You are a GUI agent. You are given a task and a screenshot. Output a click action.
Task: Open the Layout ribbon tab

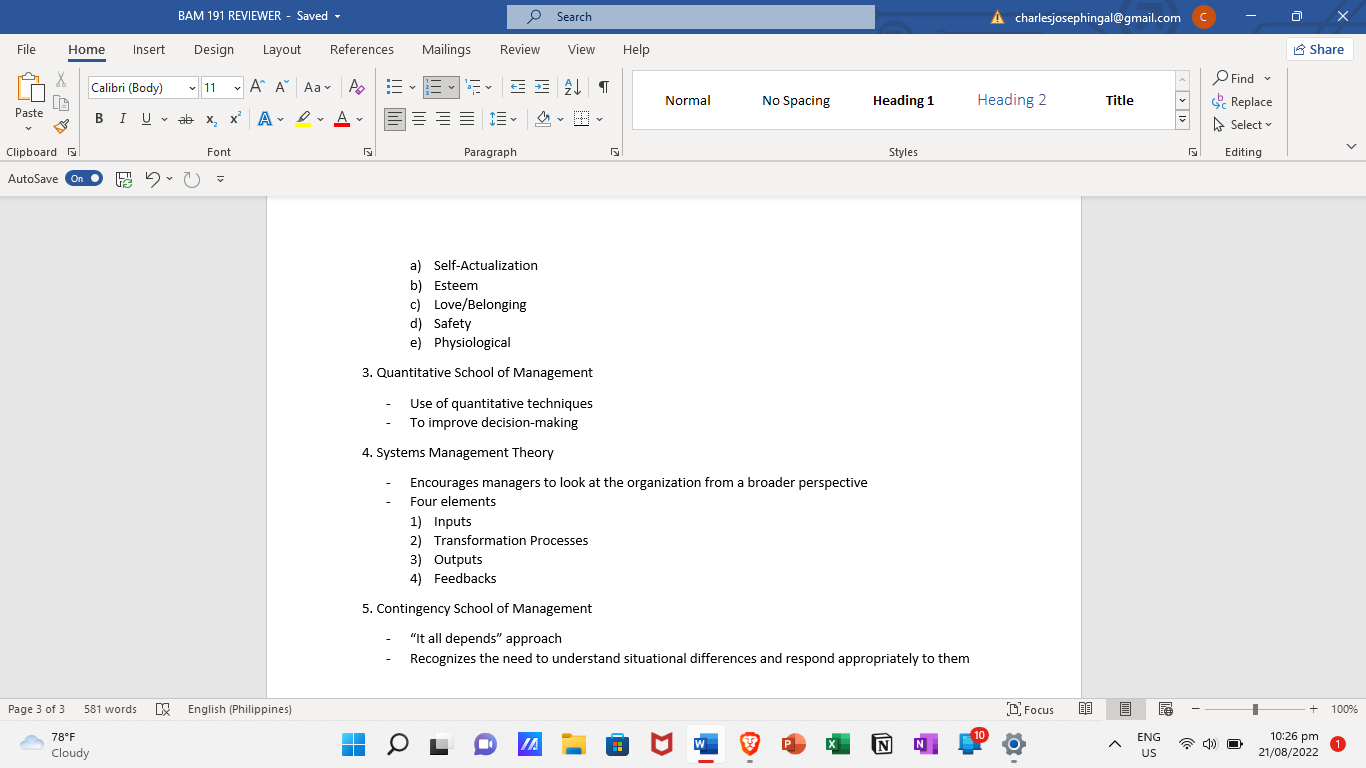pos(282,49)
